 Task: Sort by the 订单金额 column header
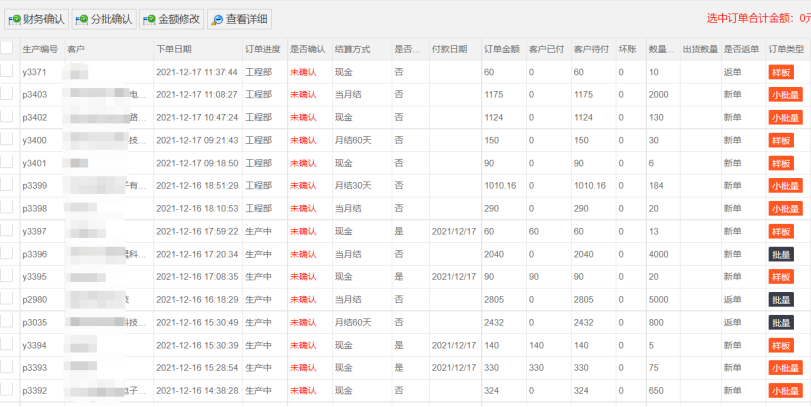coord(501,48)
